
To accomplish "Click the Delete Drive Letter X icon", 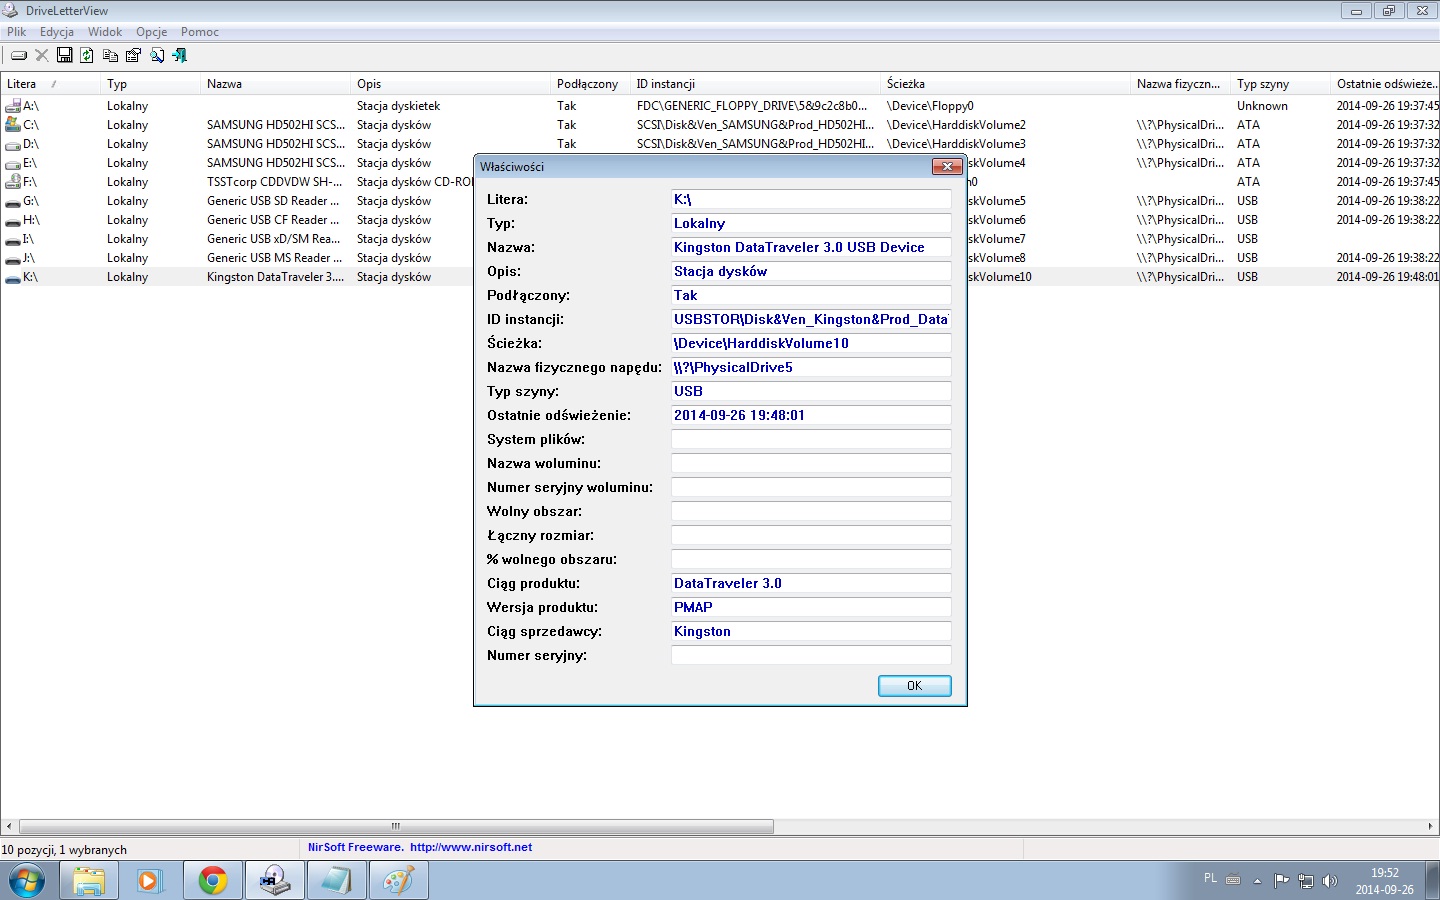I will pyautogui.click(x=42, y=55).
